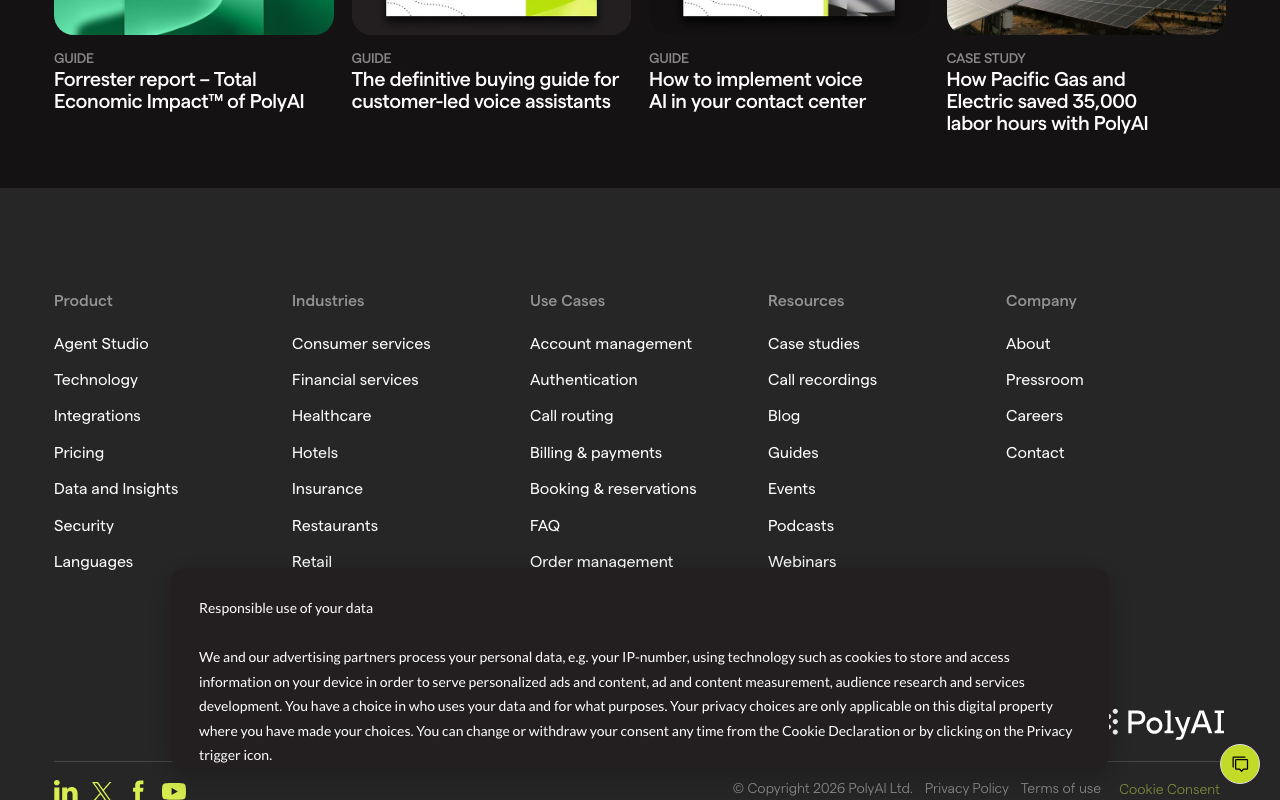Viewport: 1280px width, 800px height.
Task: Click the 'Responsible use of your data' heading
Action: coord(286,608)
